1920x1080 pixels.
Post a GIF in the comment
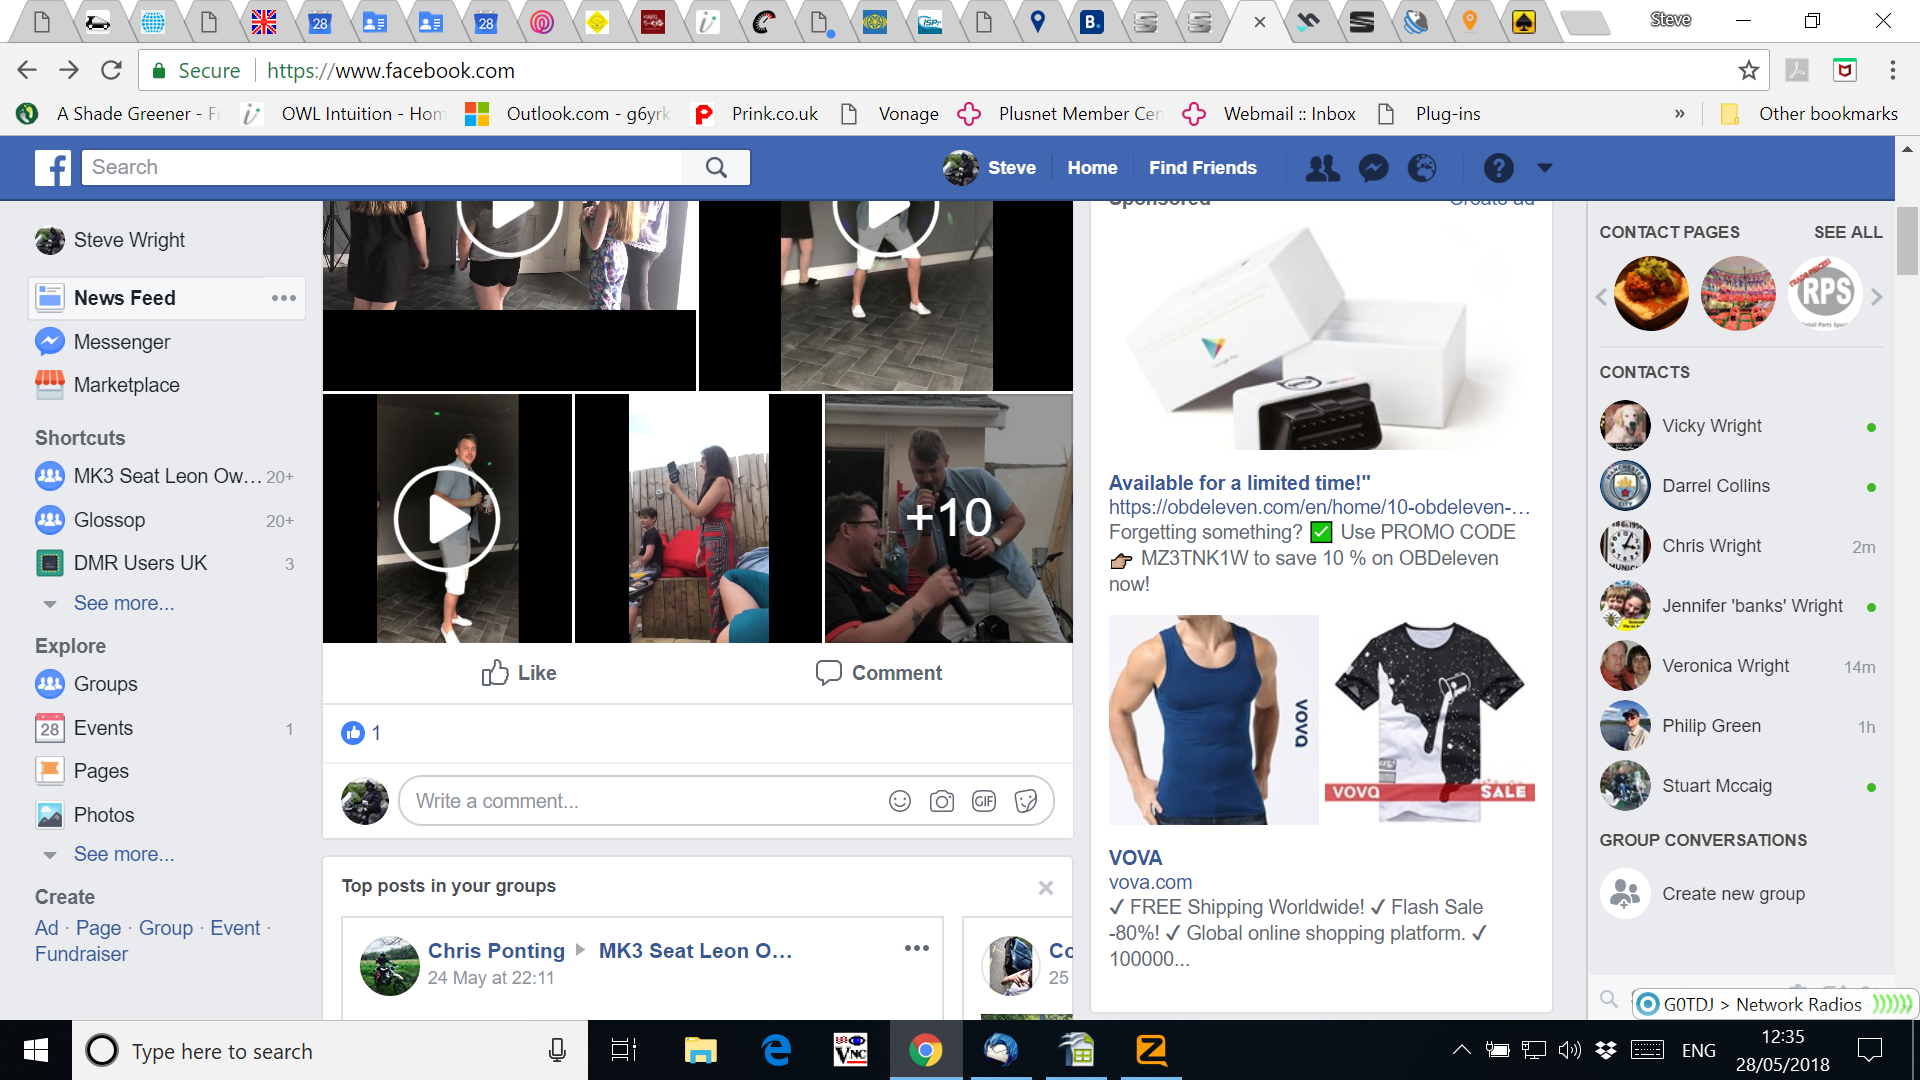984,801
